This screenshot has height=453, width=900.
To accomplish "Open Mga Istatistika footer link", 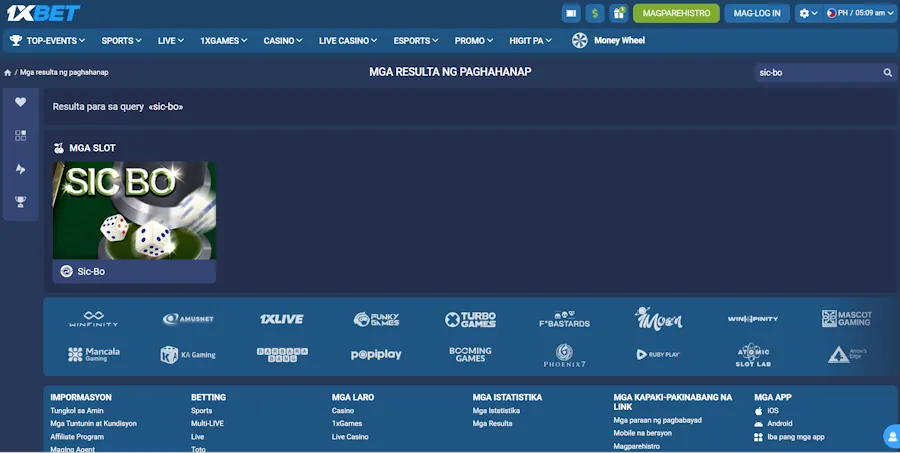I will [496, 411].
